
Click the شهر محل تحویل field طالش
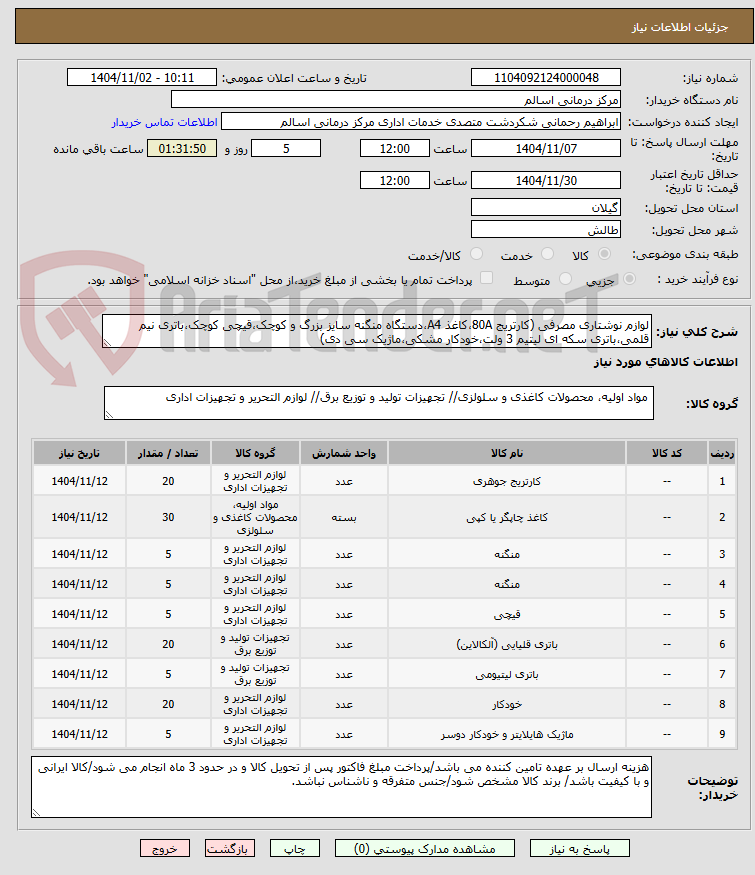(x=546, y=229)
